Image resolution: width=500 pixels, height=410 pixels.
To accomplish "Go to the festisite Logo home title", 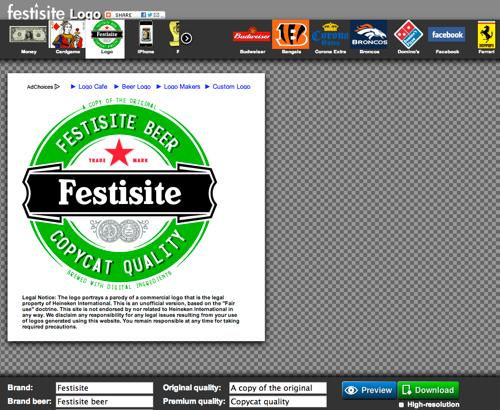I will 53,13.
